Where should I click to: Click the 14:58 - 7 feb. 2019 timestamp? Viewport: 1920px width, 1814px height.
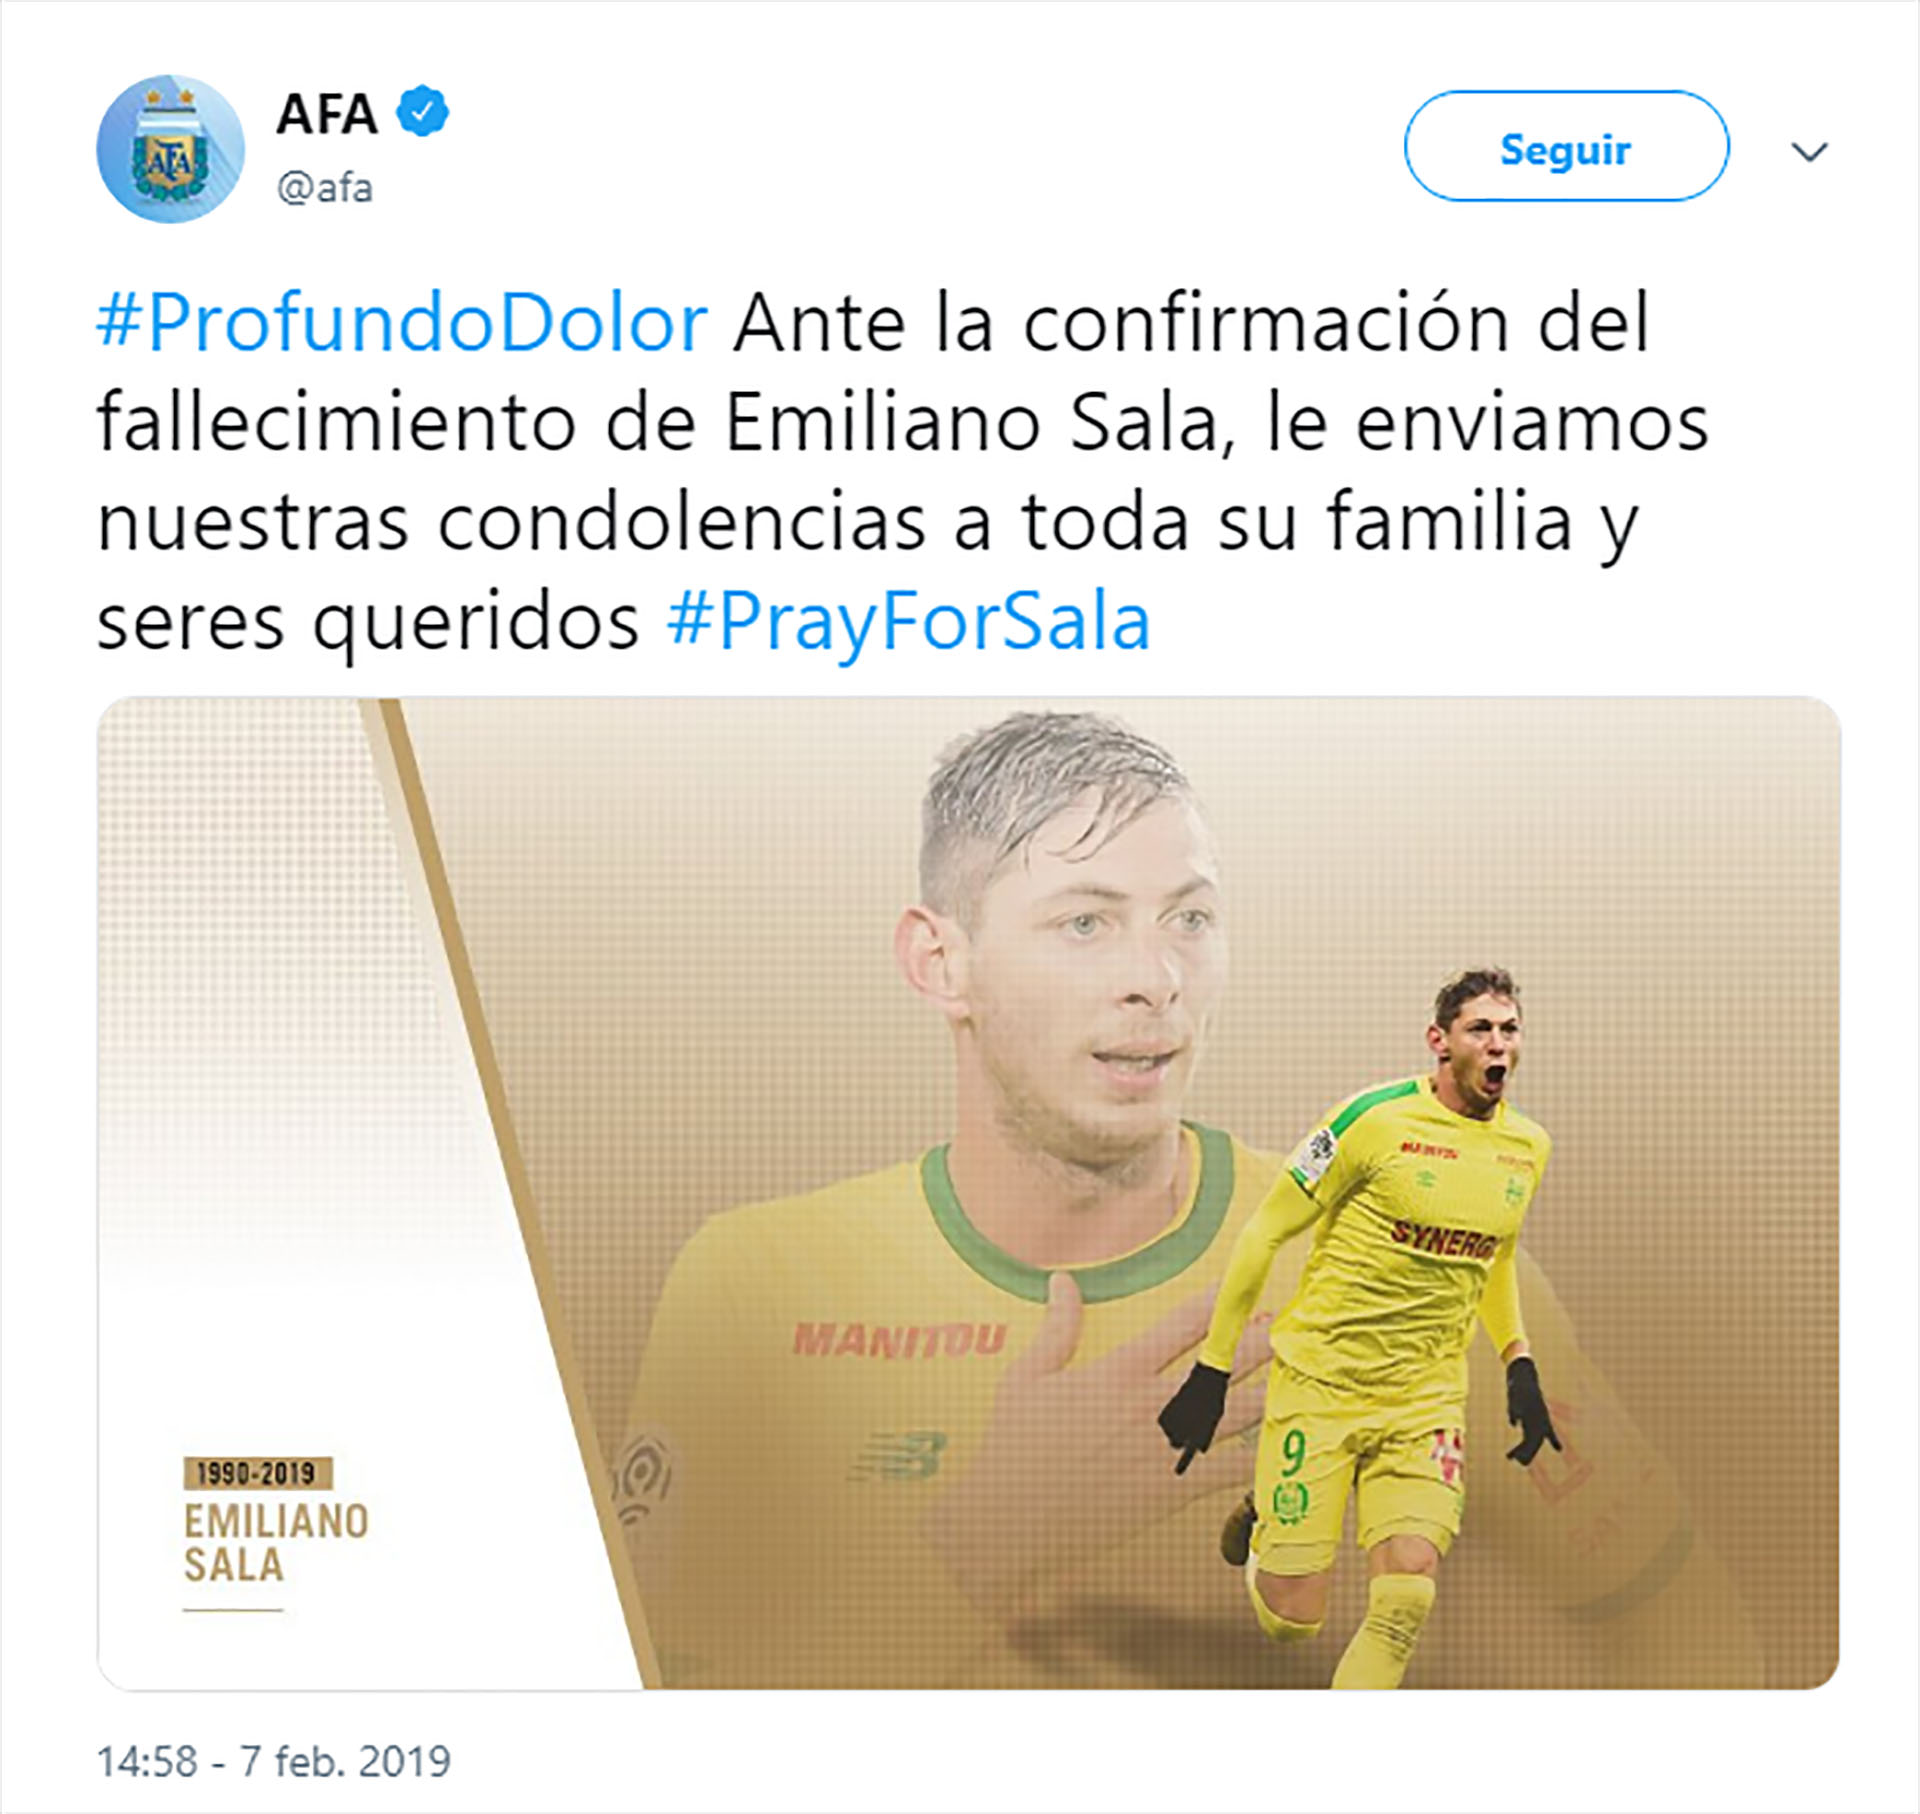point(273,1761)
